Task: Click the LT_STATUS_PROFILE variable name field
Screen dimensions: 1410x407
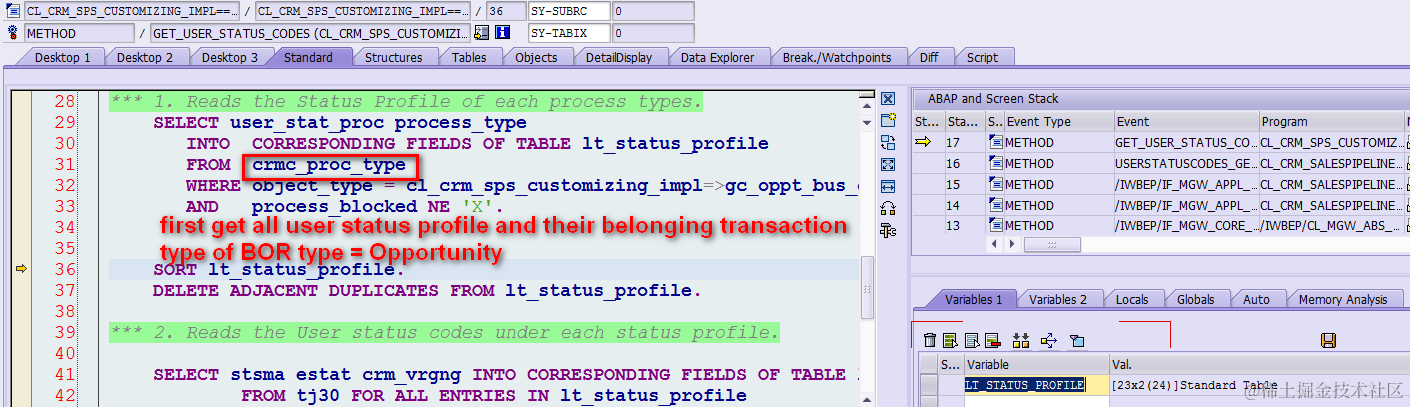Action: click(1037, 385)
